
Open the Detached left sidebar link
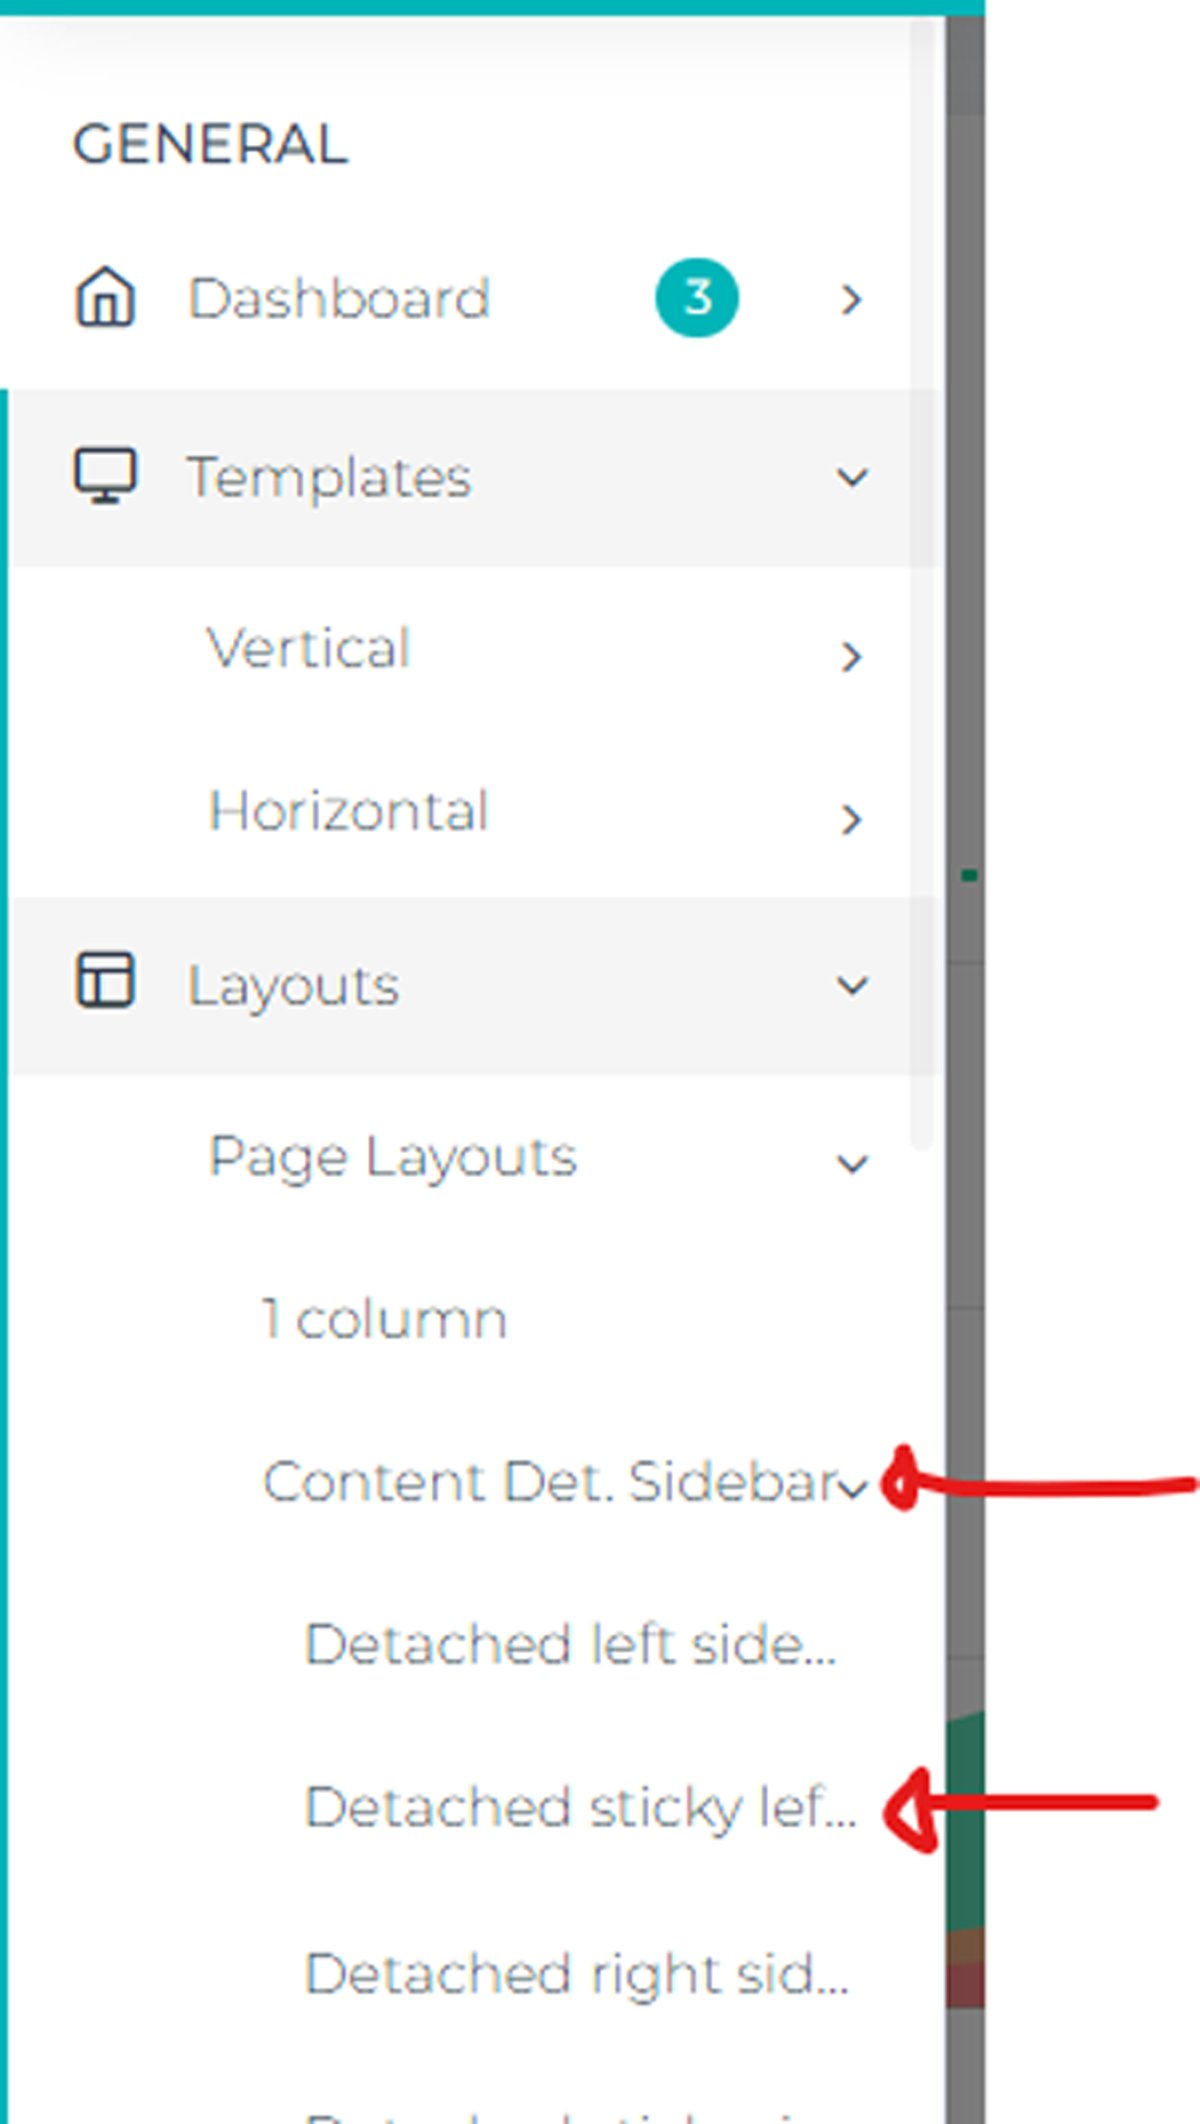[x=570, y=1645]
